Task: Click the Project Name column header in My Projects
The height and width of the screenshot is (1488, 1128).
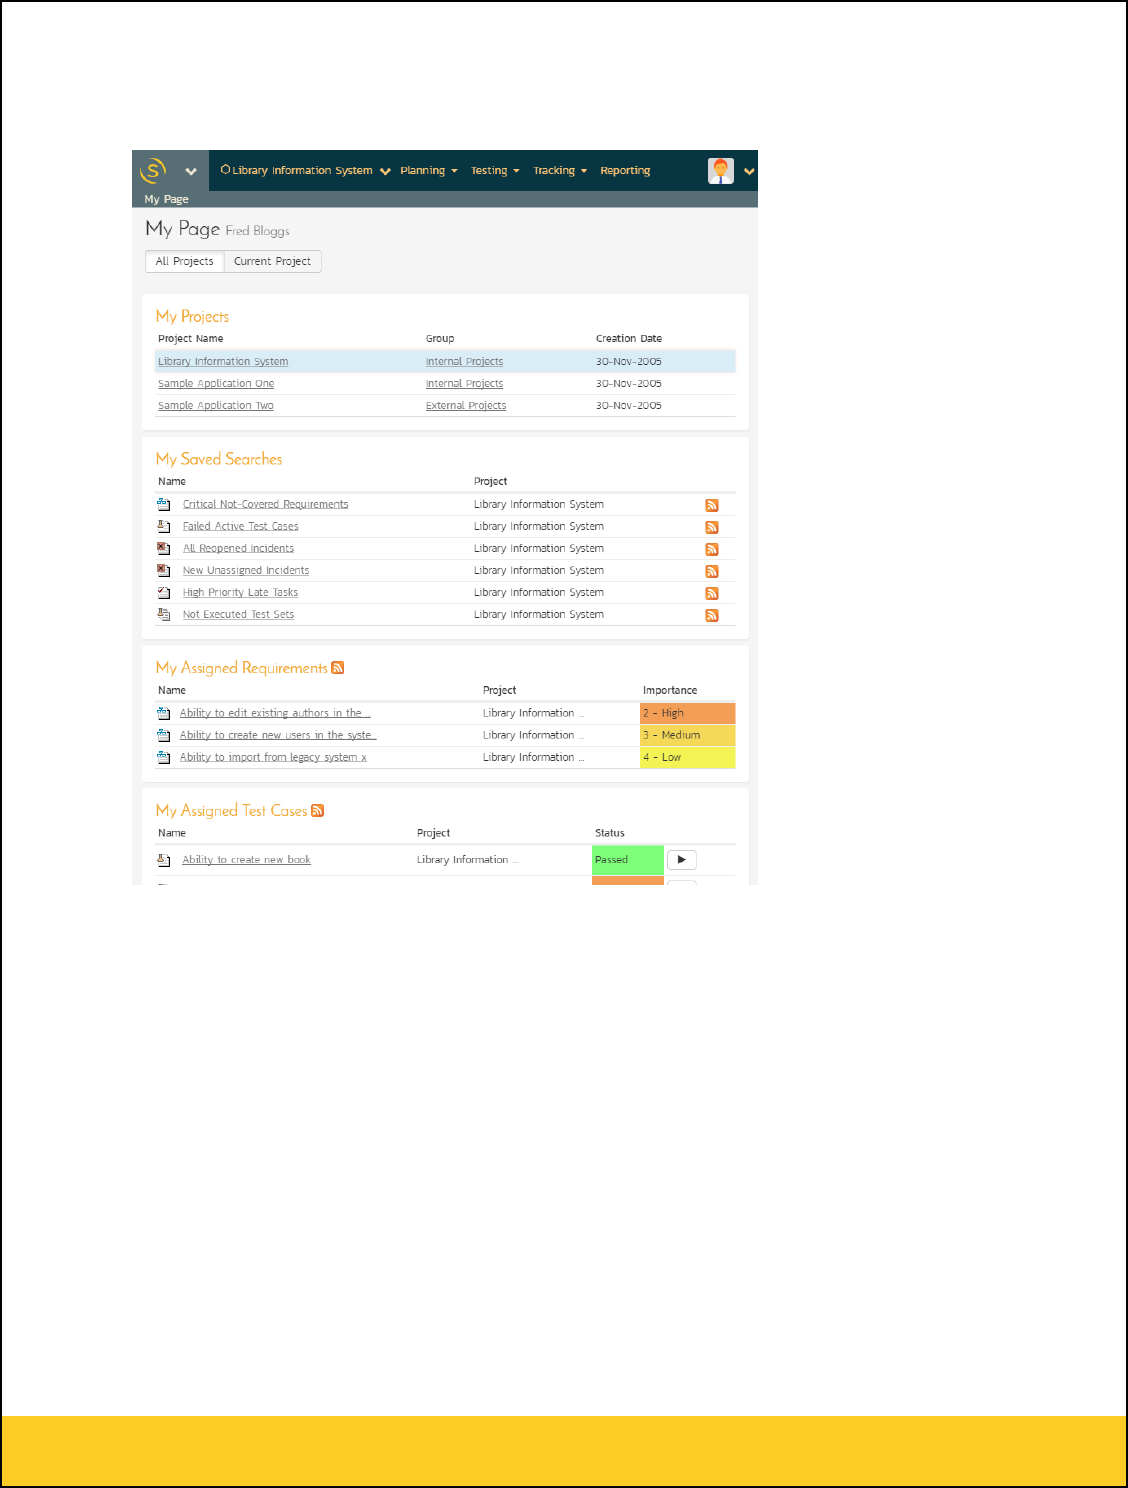Action: click(191, 339)
